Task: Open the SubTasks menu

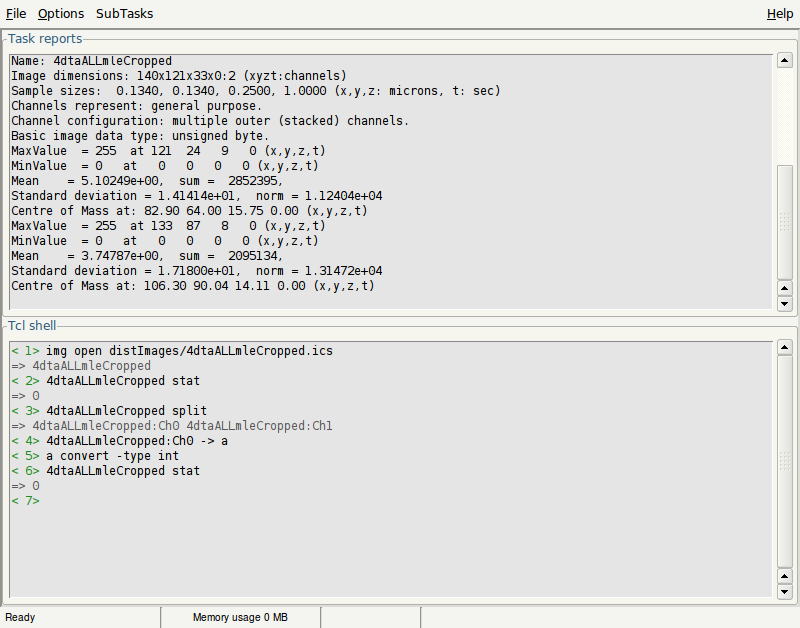Action: [125, 14]
